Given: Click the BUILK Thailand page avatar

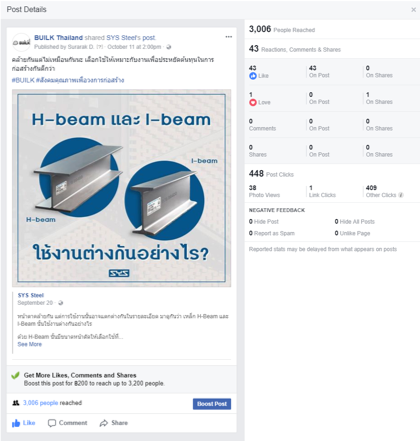Looking at the screenshot, I should (21, 42).
